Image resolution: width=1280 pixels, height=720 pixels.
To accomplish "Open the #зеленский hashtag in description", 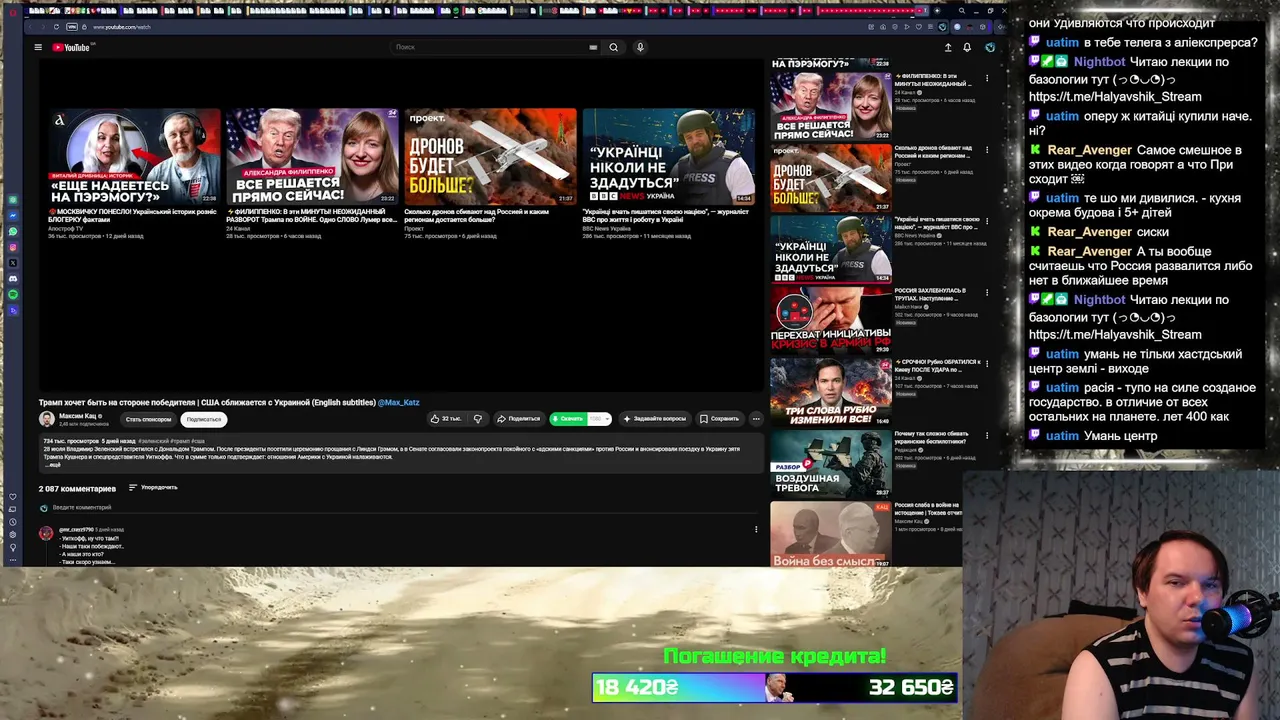I will coord(154,441).
